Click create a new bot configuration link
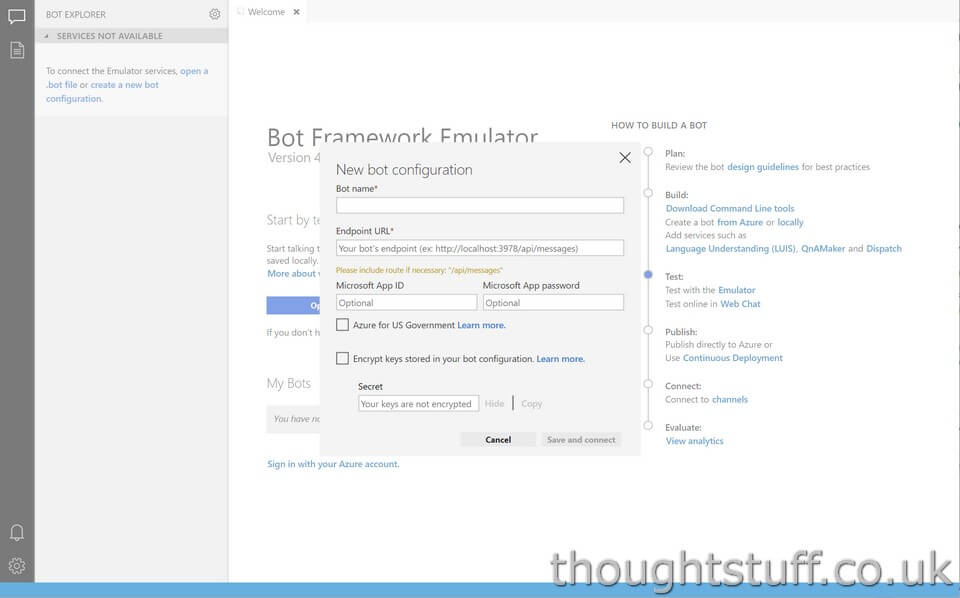Screen dimensions: 960x598 pyautogui.click(x=125, y=85)
